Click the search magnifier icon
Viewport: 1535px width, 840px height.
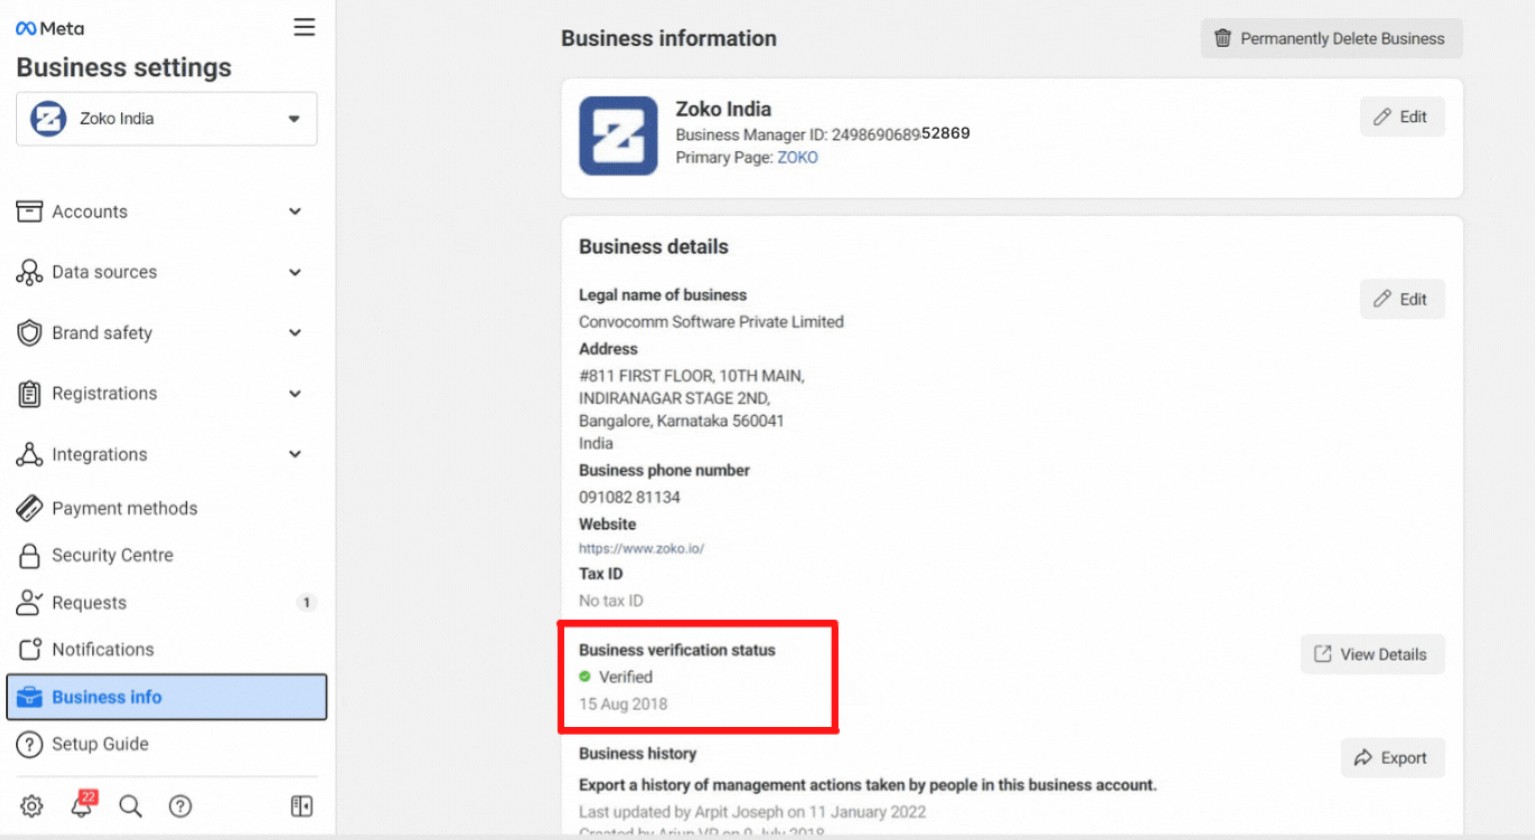click(130, 806)
